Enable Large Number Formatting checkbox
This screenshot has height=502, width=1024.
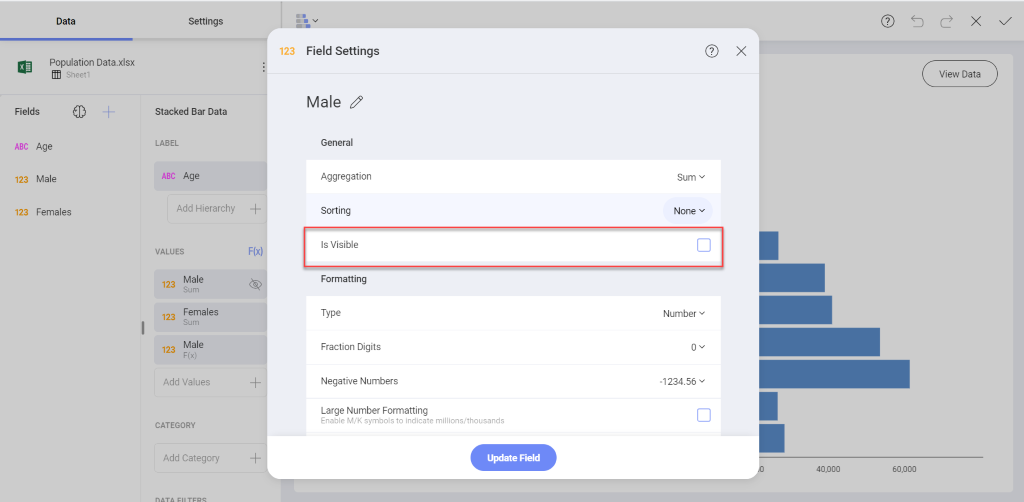pos(703,415)
